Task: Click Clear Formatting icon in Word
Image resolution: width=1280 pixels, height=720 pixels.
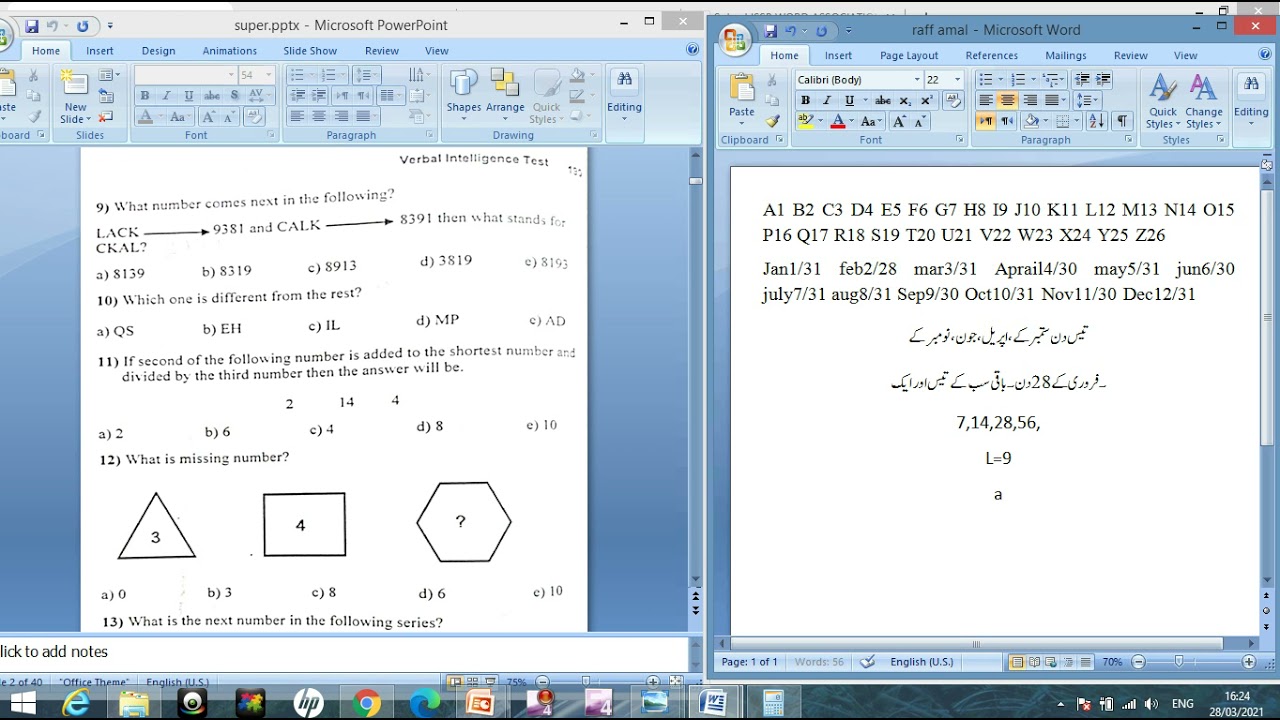Action: (x=954, y=100)
